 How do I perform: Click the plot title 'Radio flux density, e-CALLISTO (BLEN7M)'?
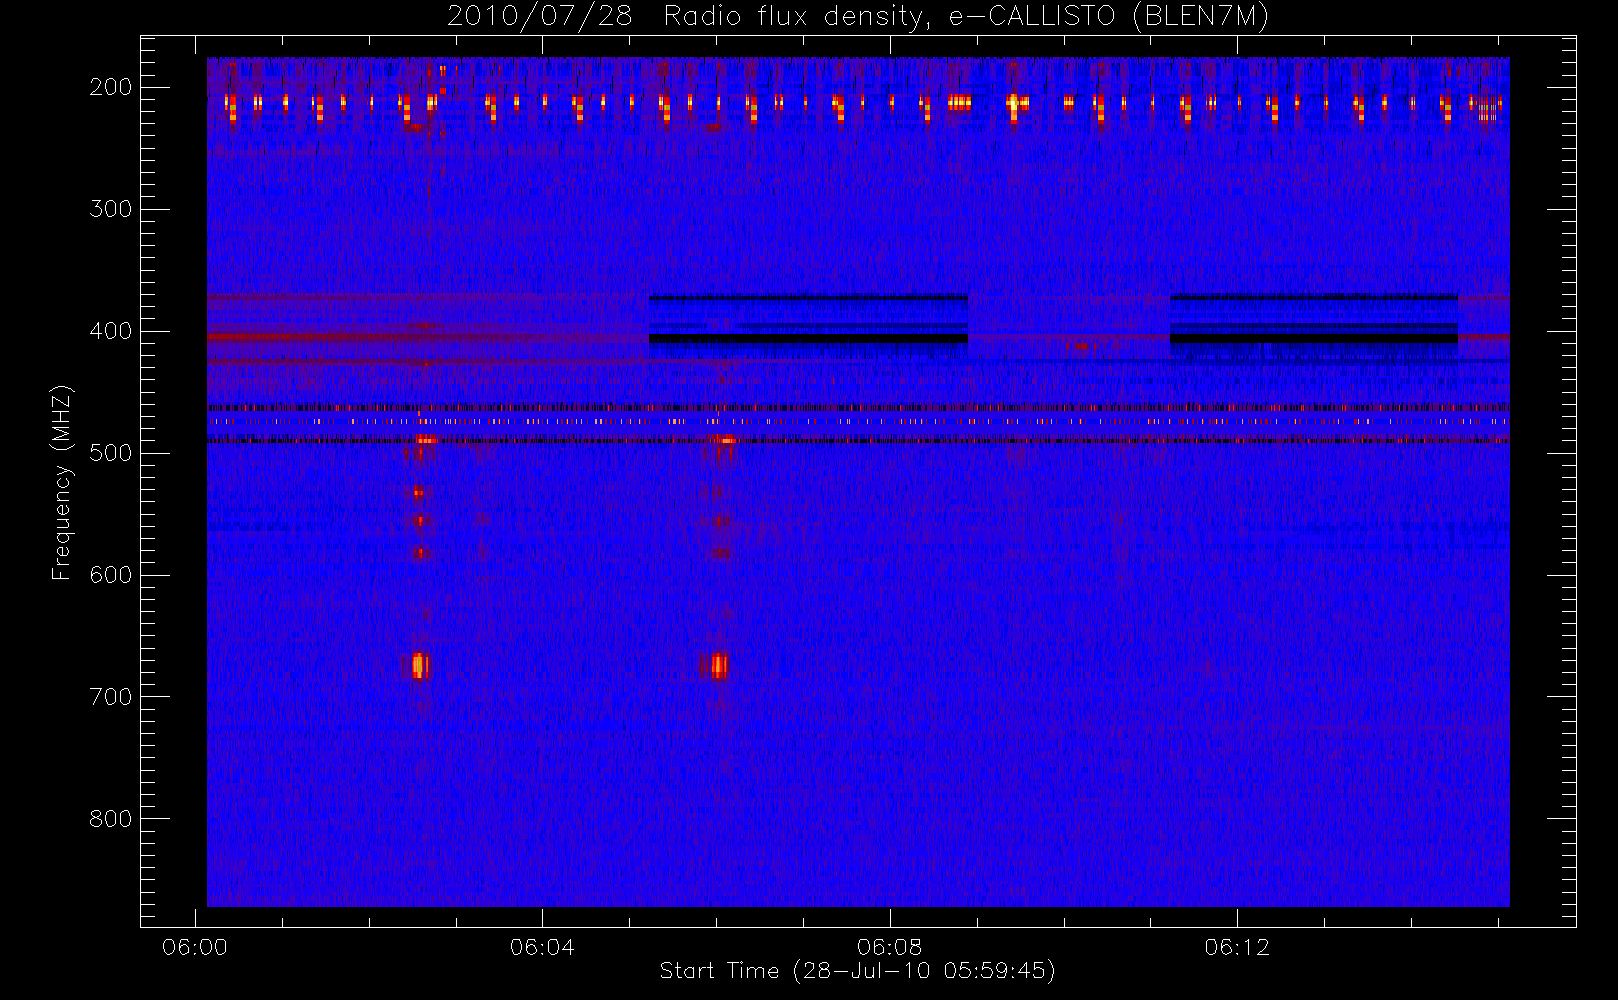(x=966, y=17)
